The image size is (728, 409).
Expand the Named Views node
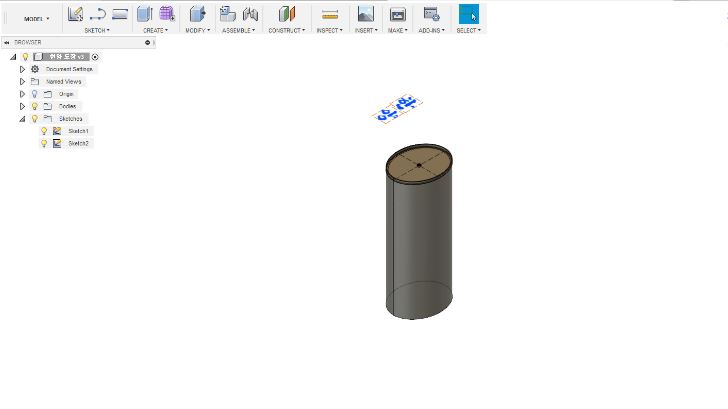[x=22, y=81]
